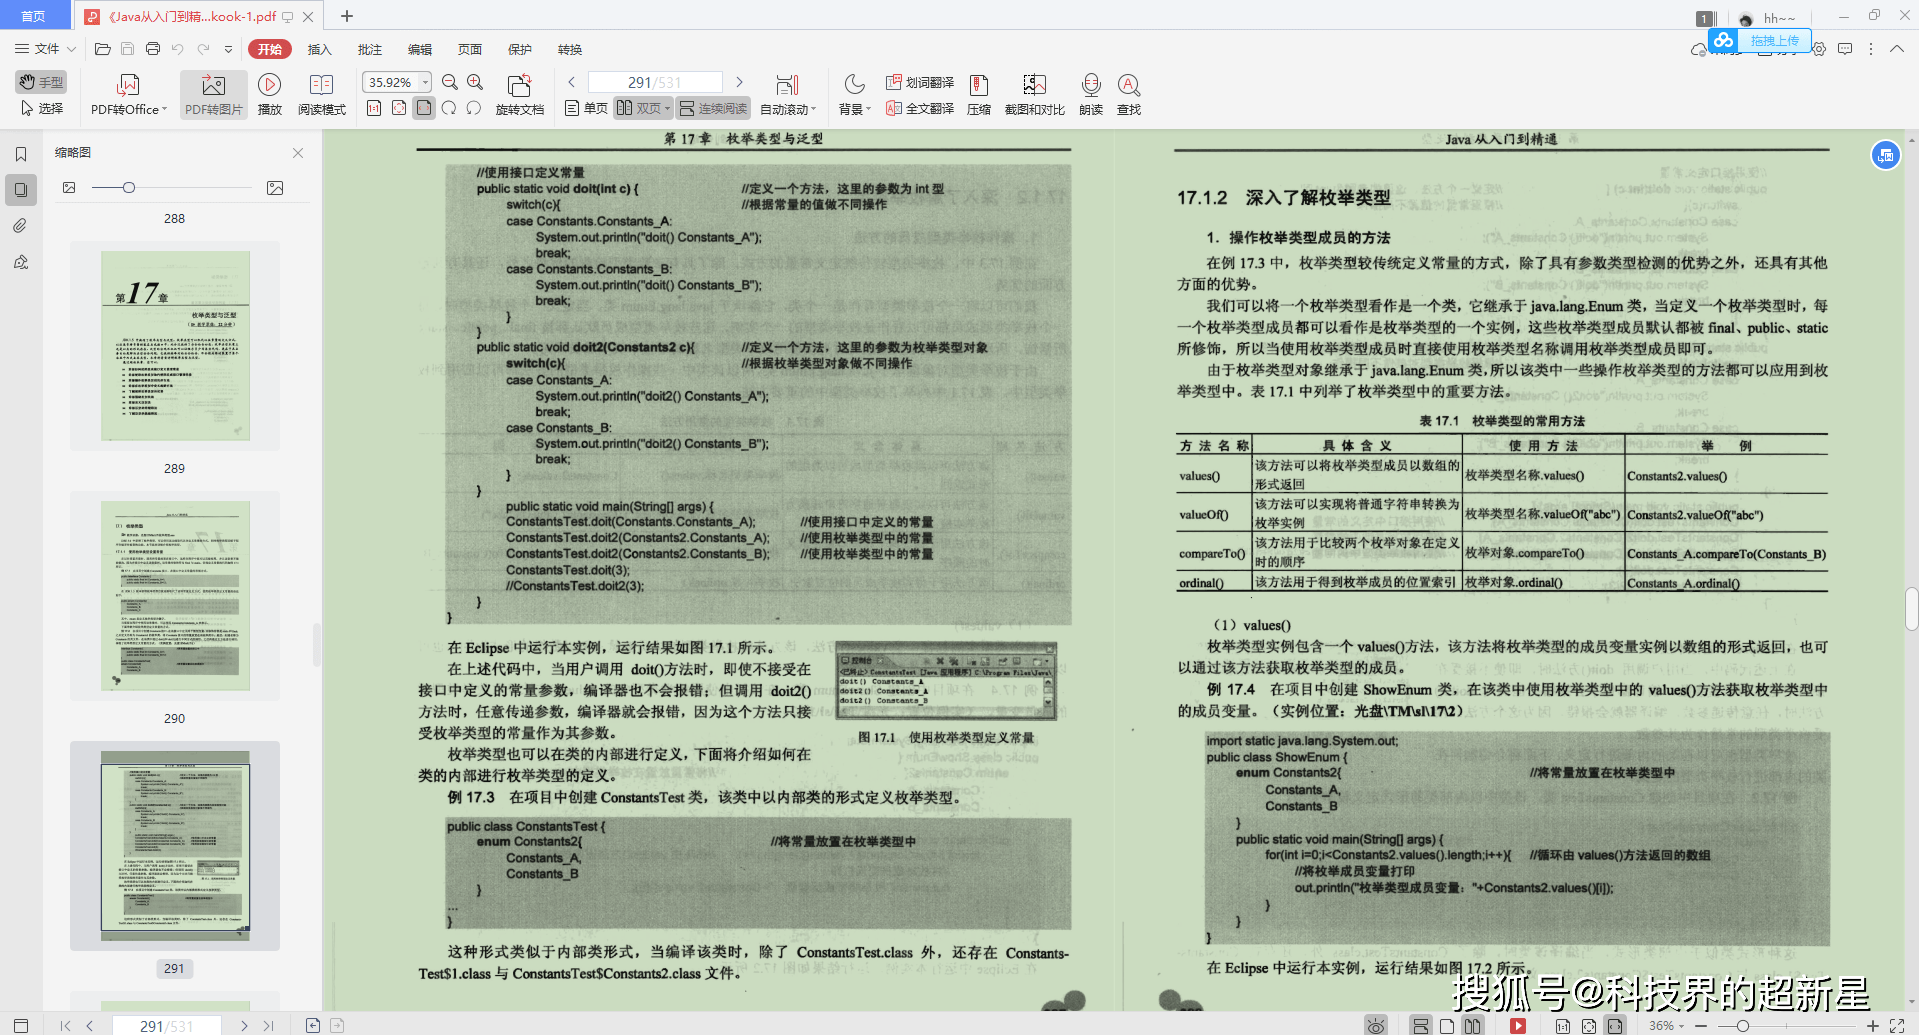Switch to 编辑 ribbon tab
This screenshot has width=1919, height=1035.
420,49
